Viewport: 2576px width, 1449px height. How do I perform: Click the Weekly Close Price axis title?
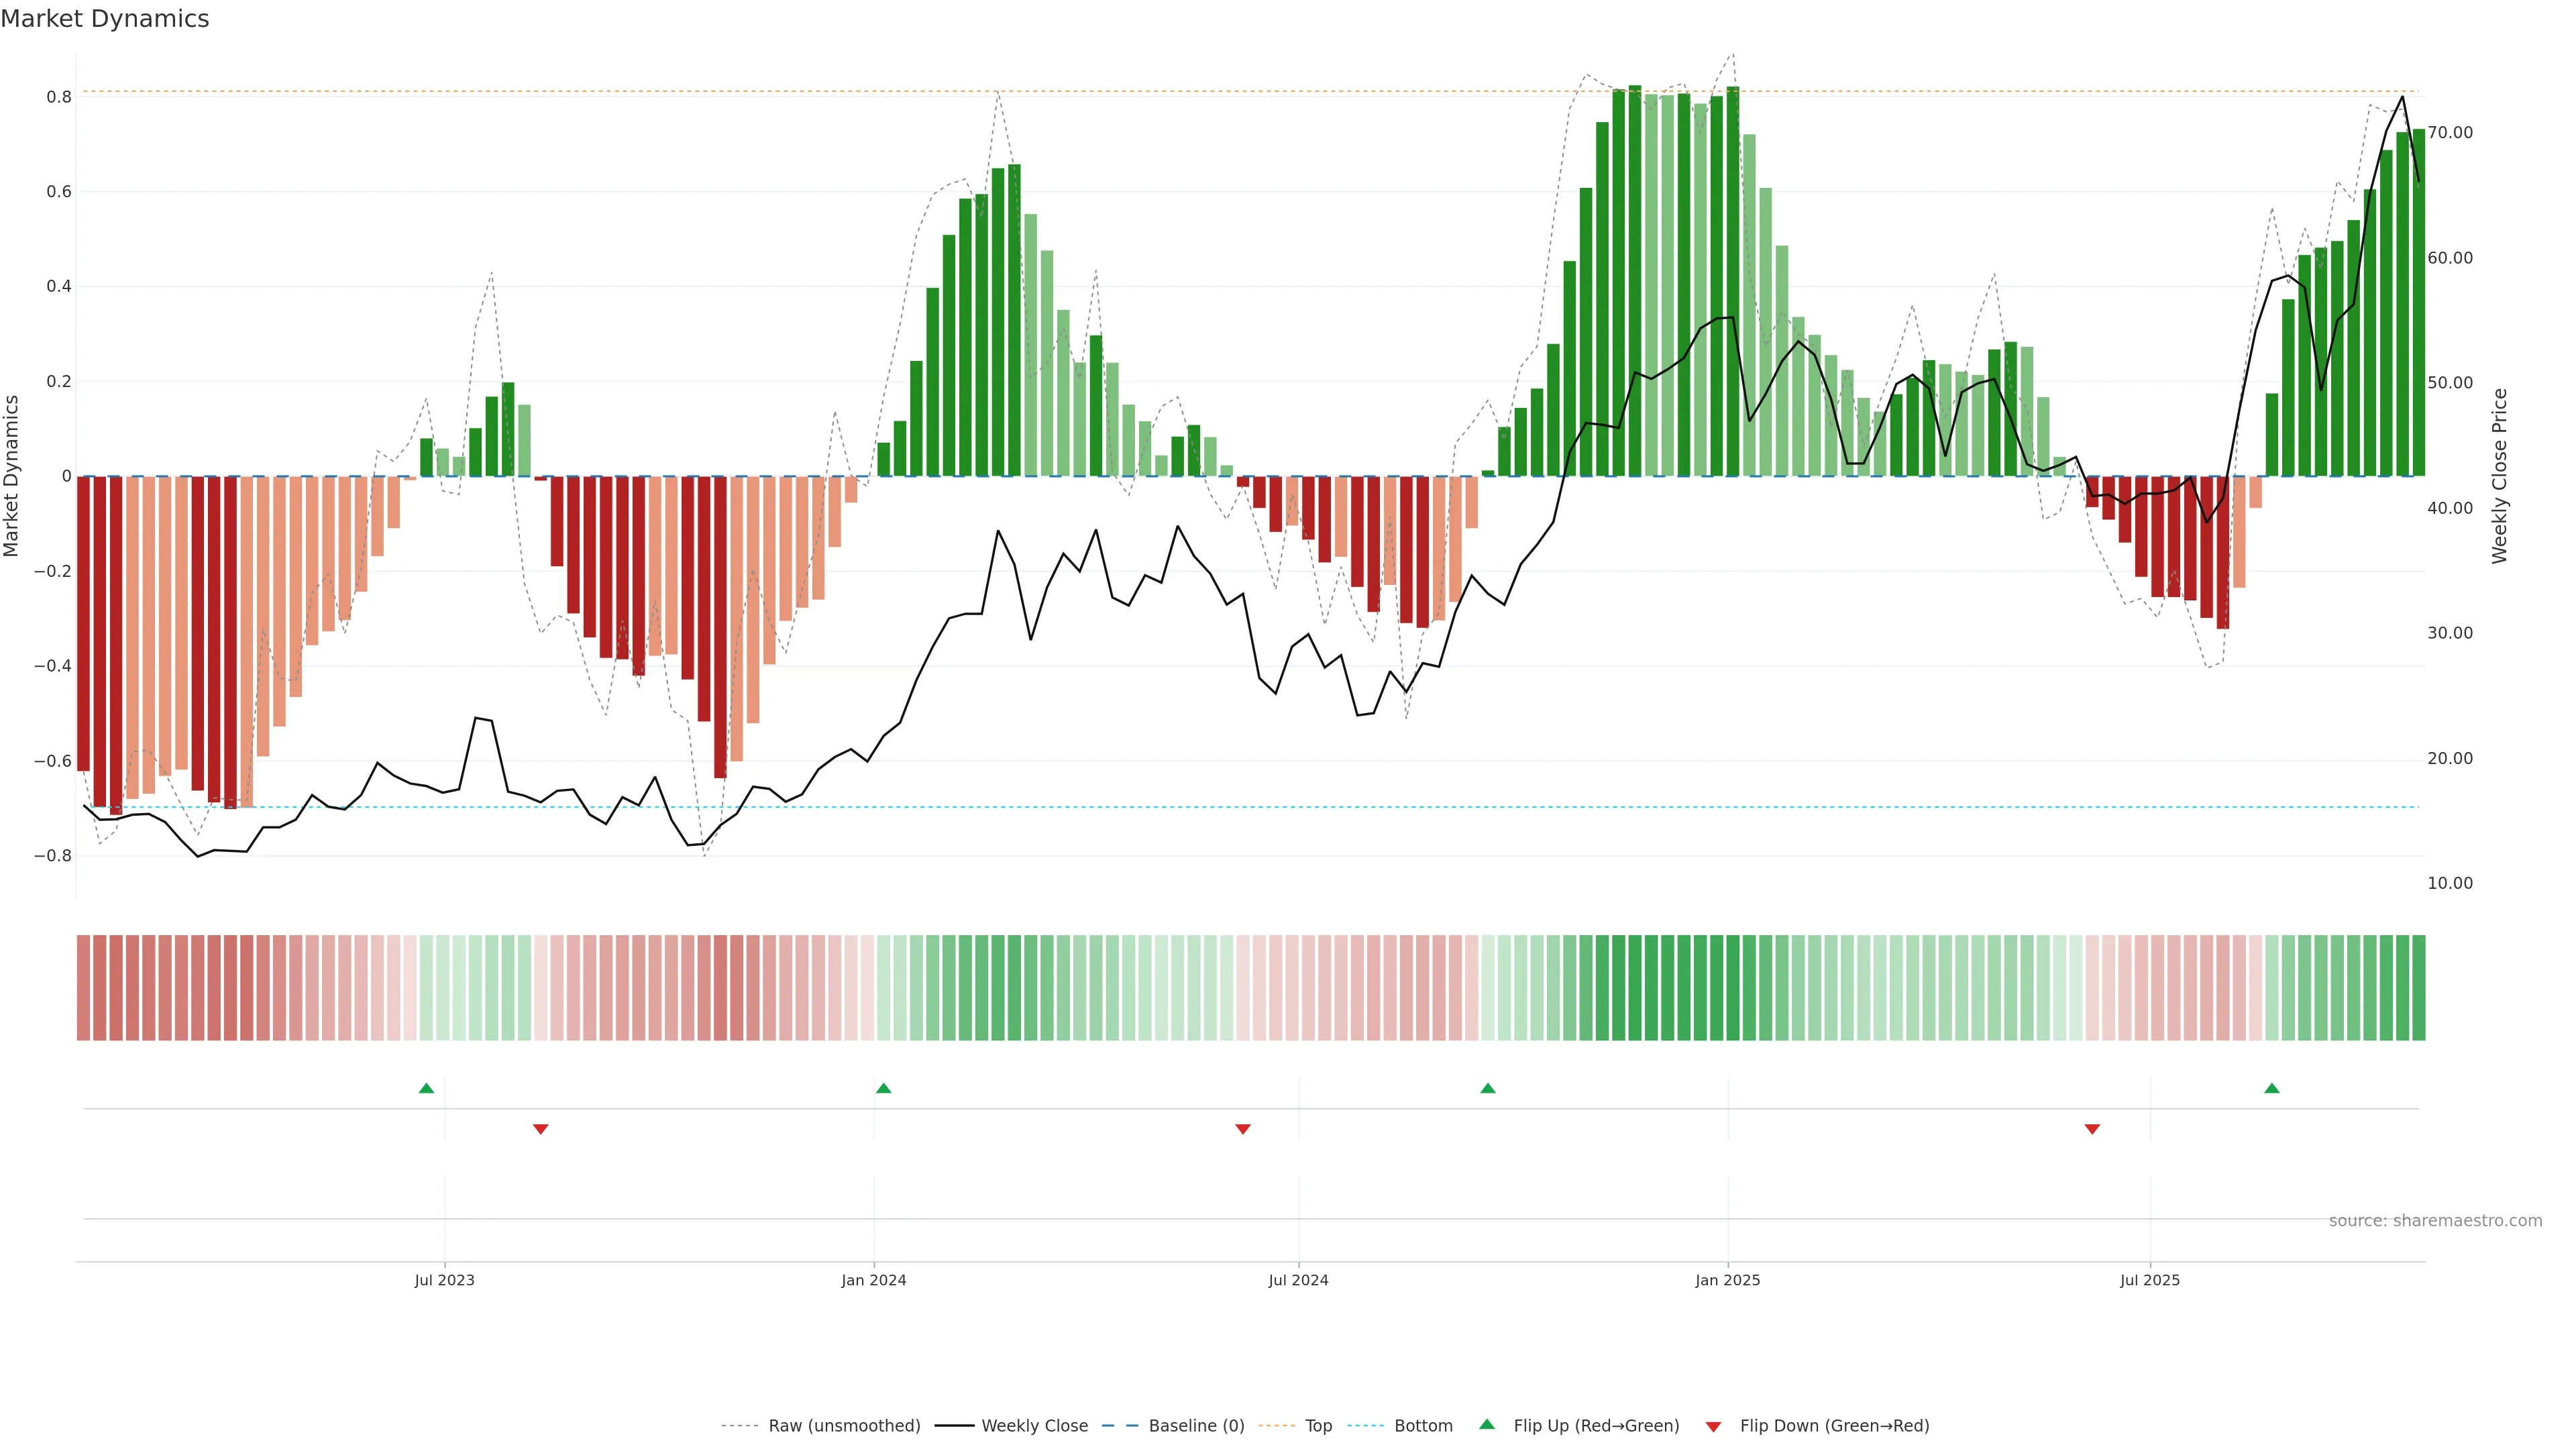click(x=2499, y=476)
